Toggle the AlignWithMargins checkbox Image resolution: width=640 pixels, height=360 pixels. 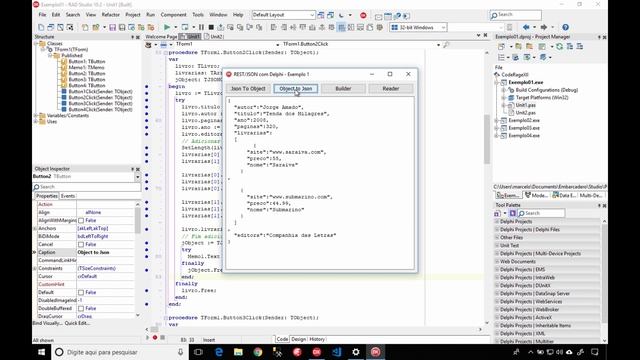coord(81,220)
